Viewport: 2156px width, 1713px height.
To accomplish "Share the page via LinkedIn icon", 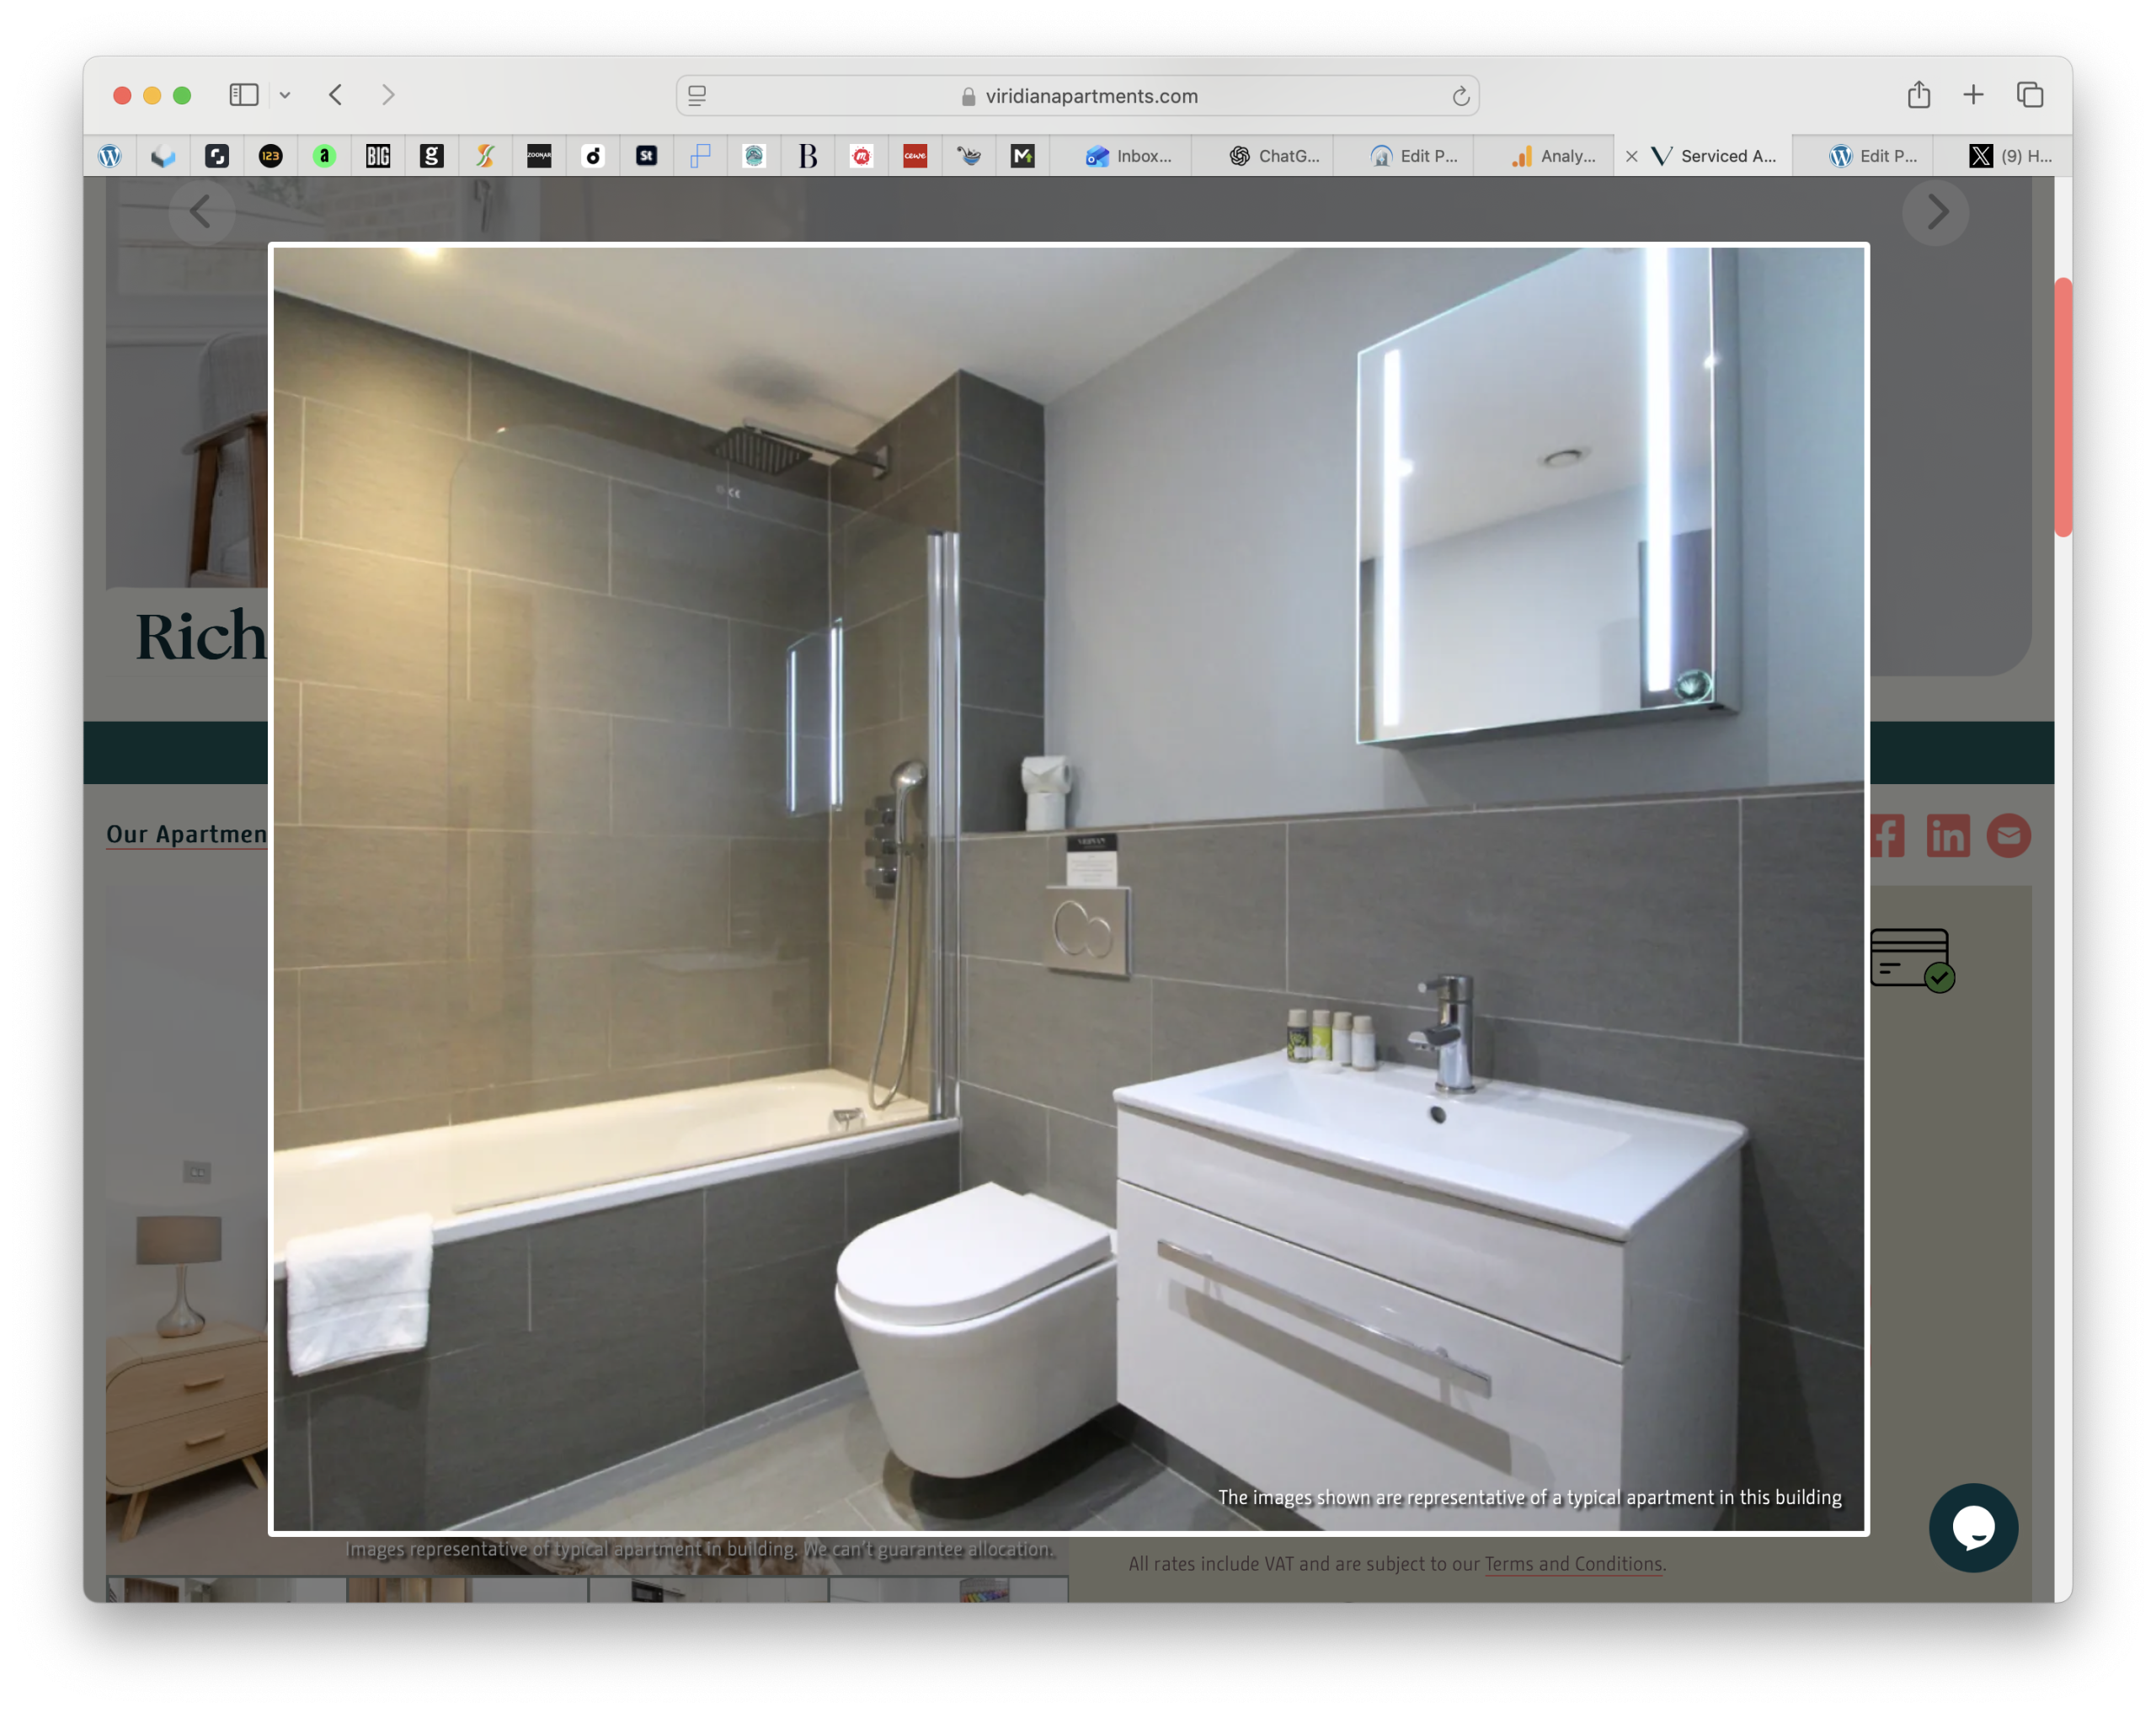I will pos(1947,836).
